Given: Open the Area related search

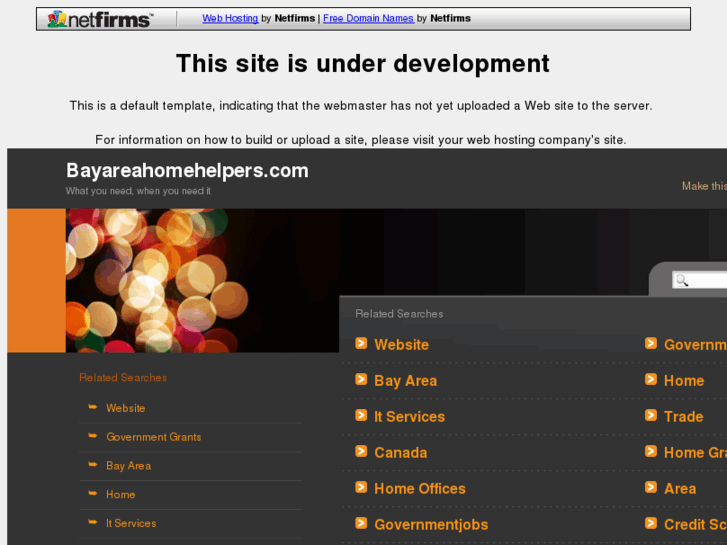Looking at the screenshot, I should [680, 488].
